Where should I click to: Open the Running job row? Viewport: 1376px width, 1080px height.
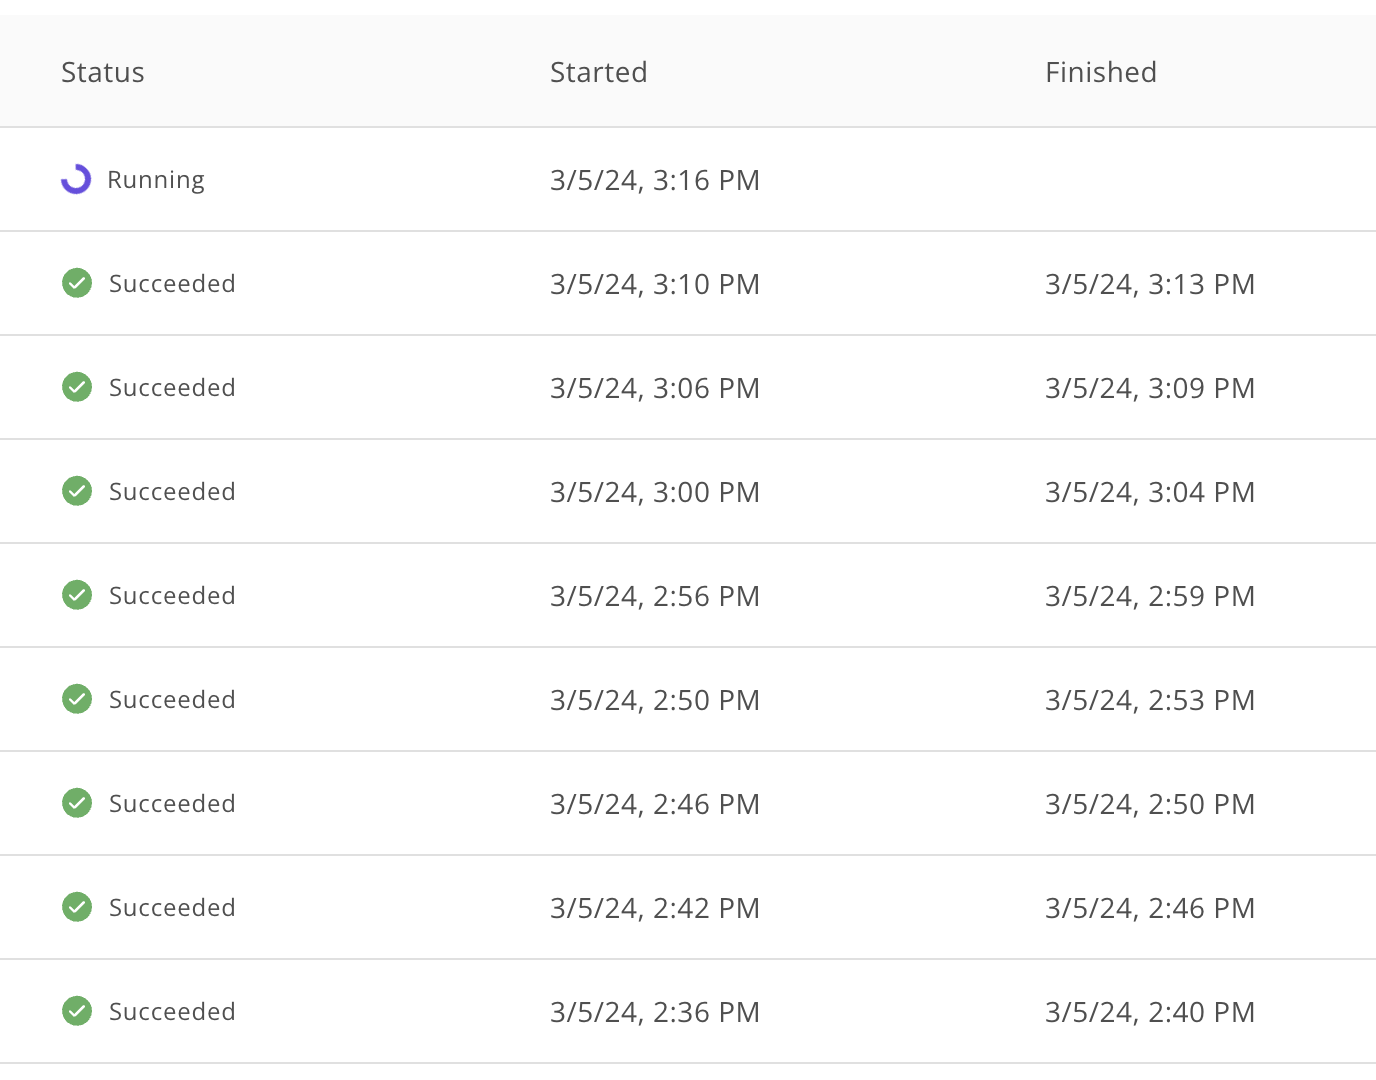pyautogui.click(x=688, y=179)
